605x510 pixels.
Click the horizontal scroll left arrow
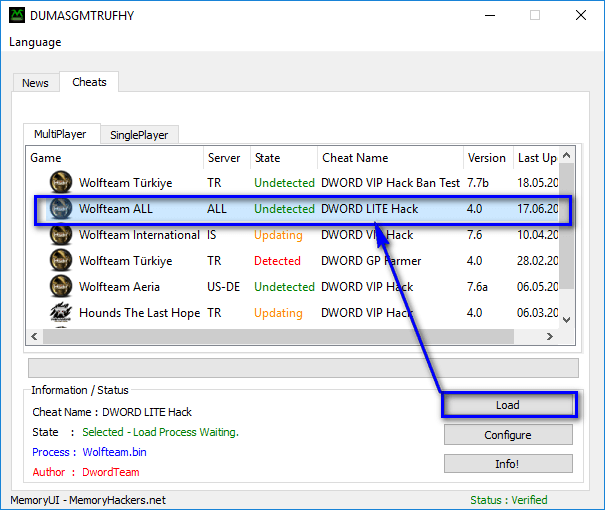click(34, 336)
